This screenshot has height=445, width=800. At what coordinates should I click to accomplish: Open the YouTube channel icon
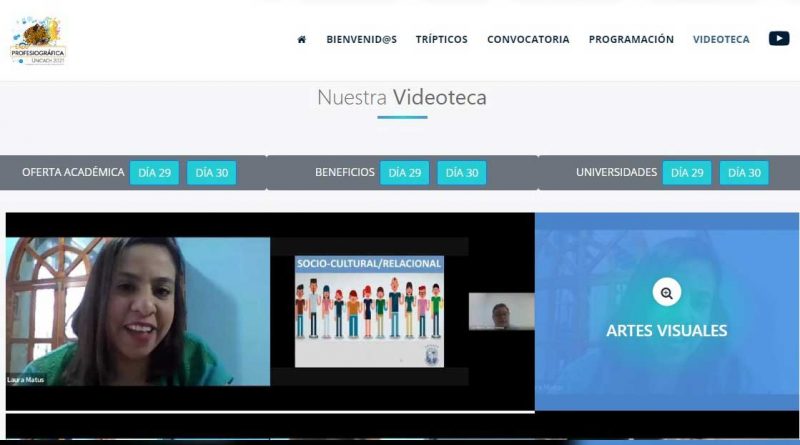point(778,39)
